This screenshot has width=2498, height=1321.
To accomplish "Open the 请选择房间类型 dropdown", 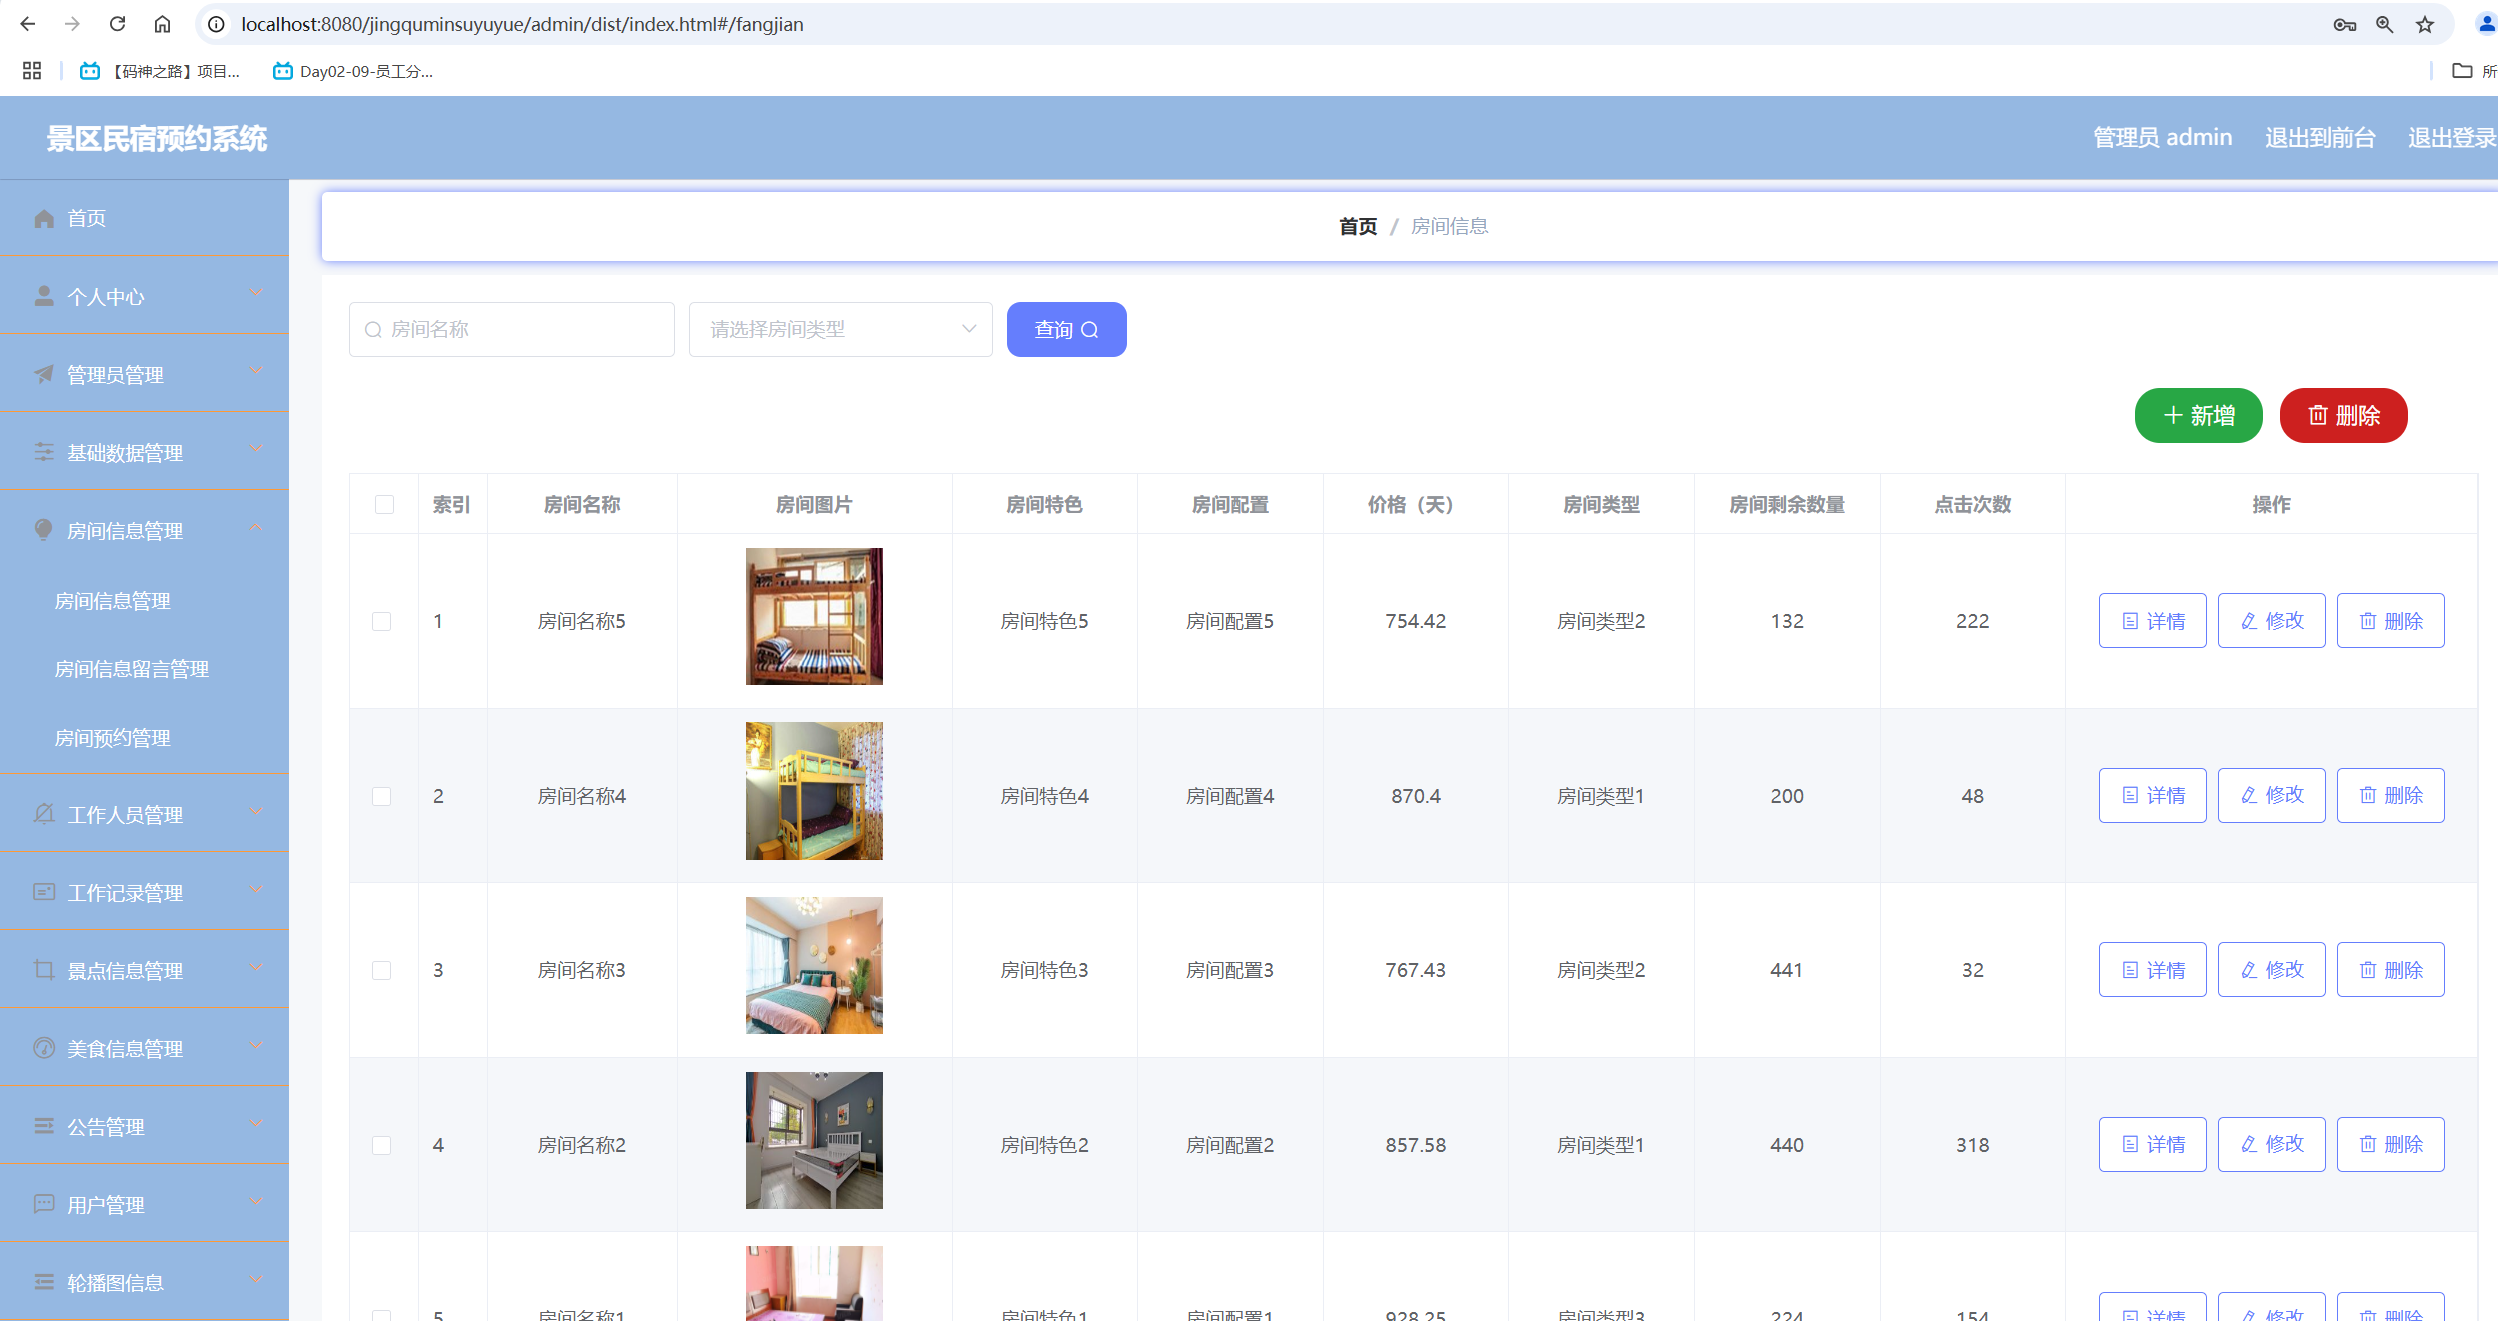I will coord(840,329).
